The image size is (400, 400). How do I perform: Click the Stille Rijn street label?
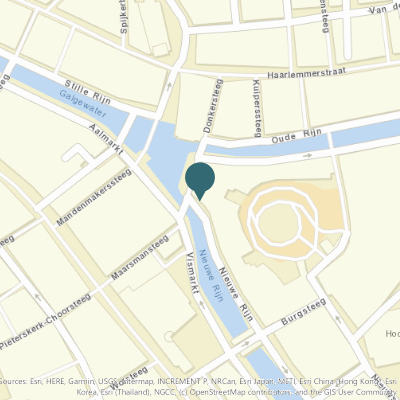[88, 92]
